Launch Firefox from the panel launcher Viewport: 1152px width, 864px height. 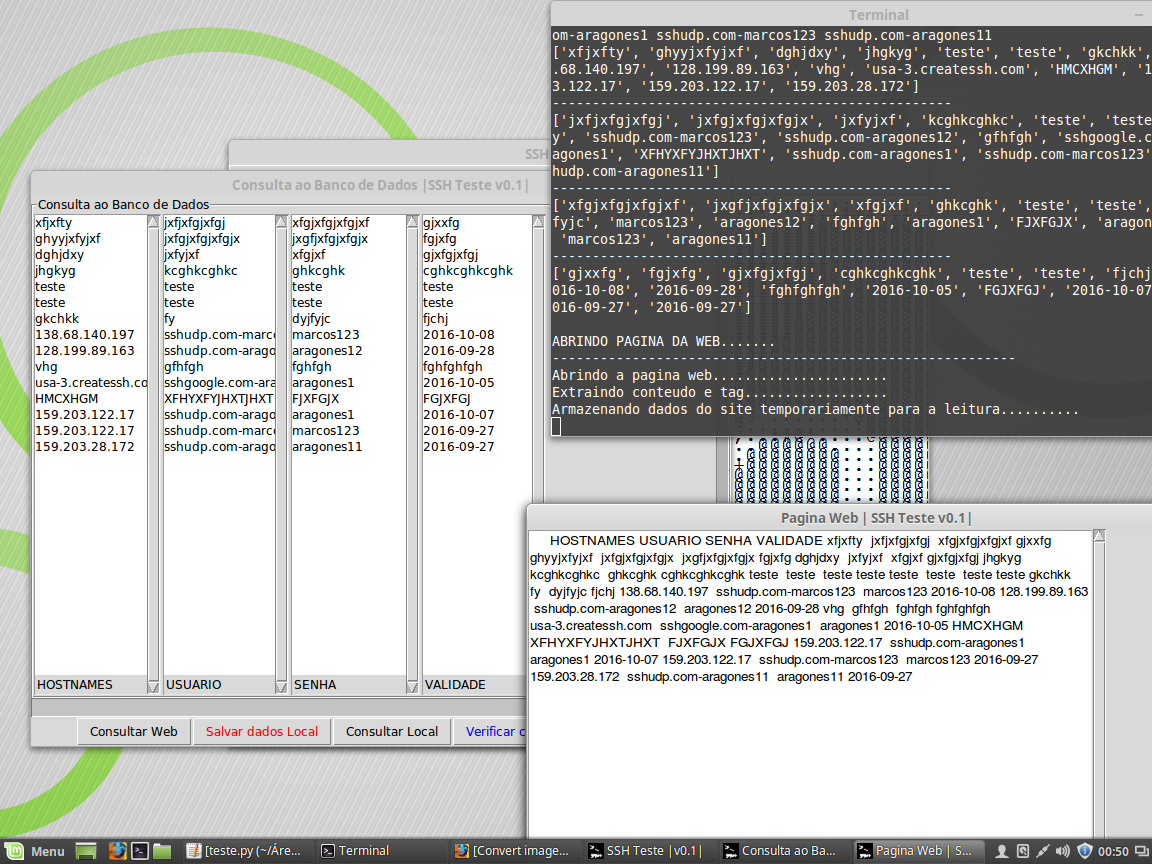[x=117, y=851]
